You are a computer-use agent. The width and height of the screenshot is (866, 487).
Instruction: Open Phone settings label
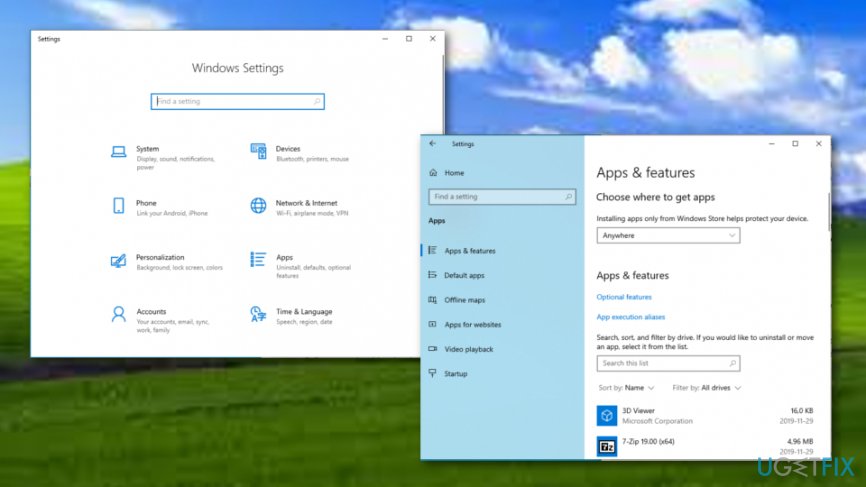[x=146, y=203]
